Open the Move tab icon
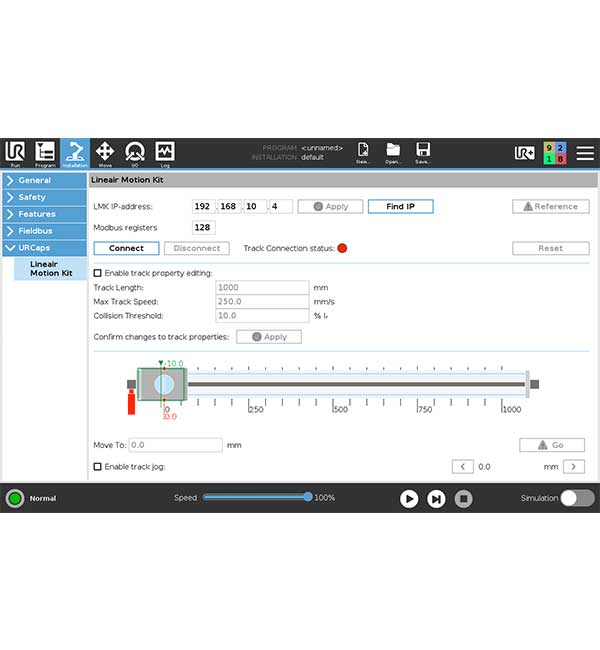Image resolution: width=600 pixels, height=650 pixels. pos(105,153)
